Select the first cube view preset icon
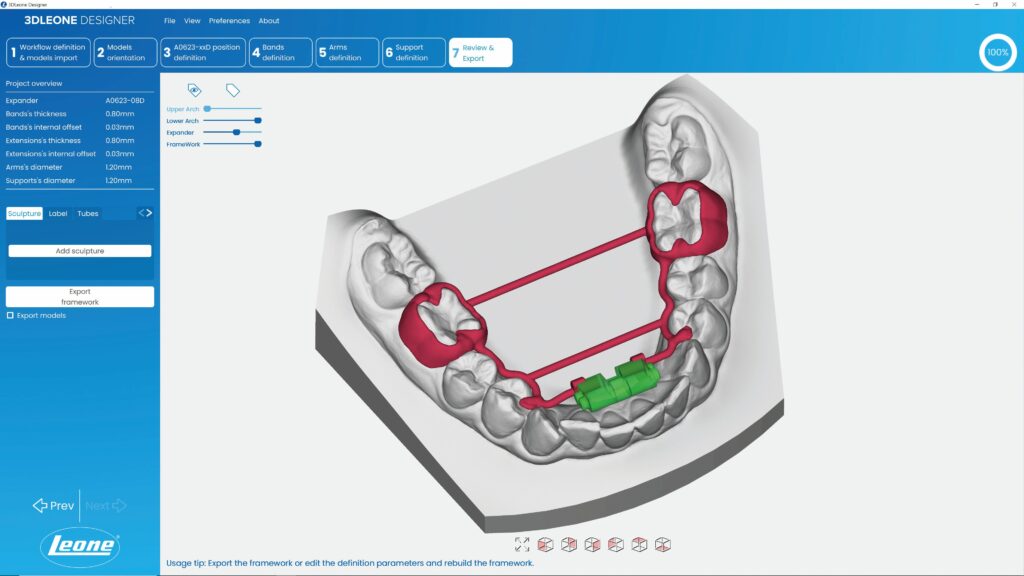This screenshot has height=576, width=1024. click(546, 544)
